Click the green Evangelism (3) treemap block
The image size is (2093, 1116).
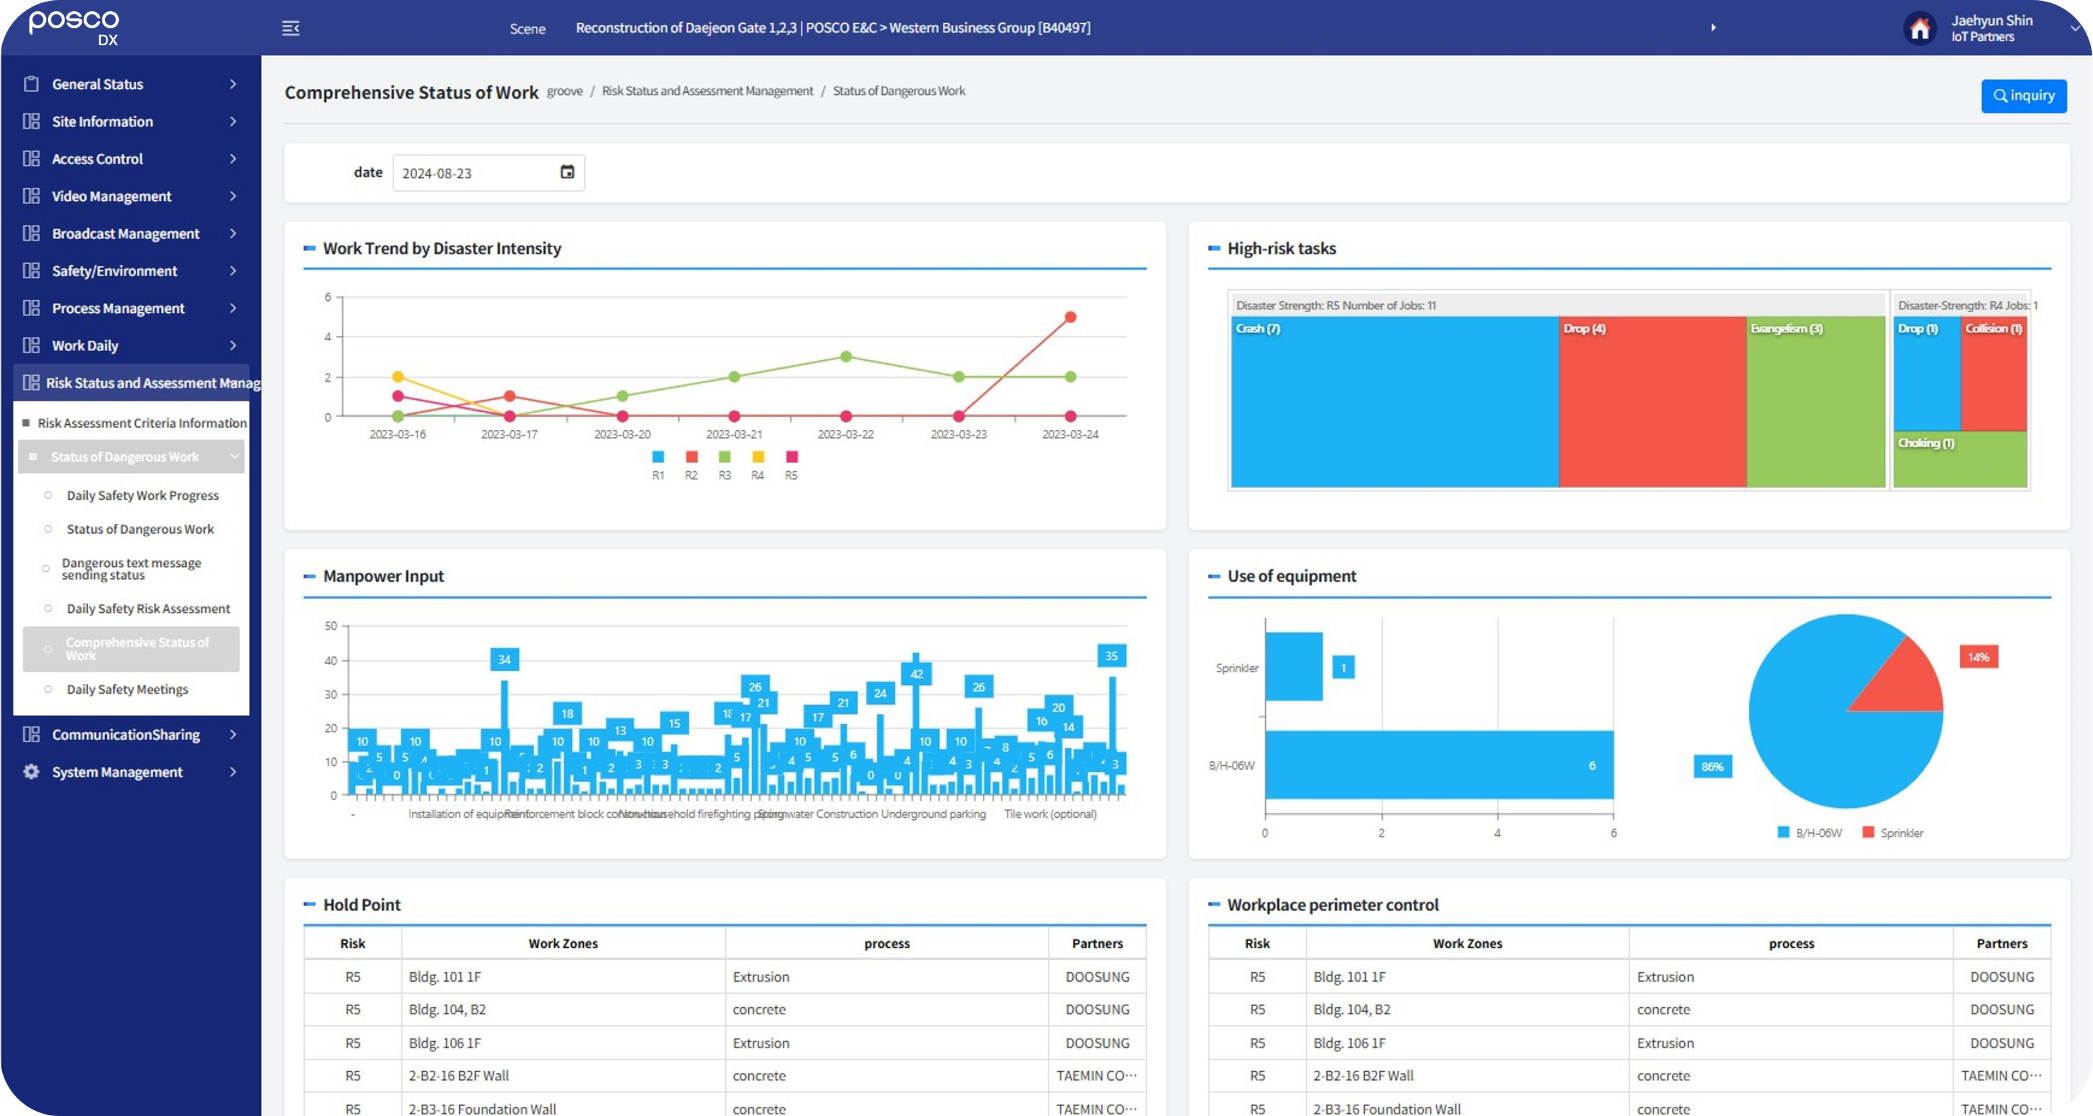coord(1816,402)
